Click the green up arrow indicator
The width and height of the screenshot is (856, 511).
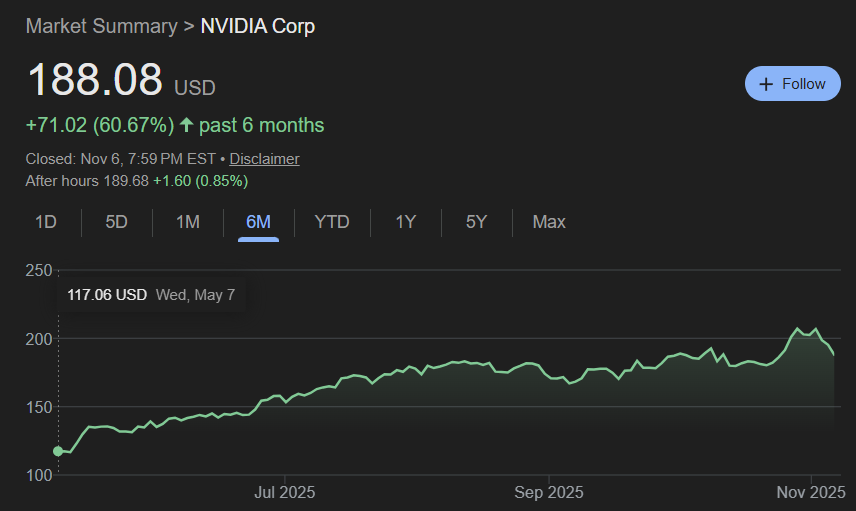(186, 125)
